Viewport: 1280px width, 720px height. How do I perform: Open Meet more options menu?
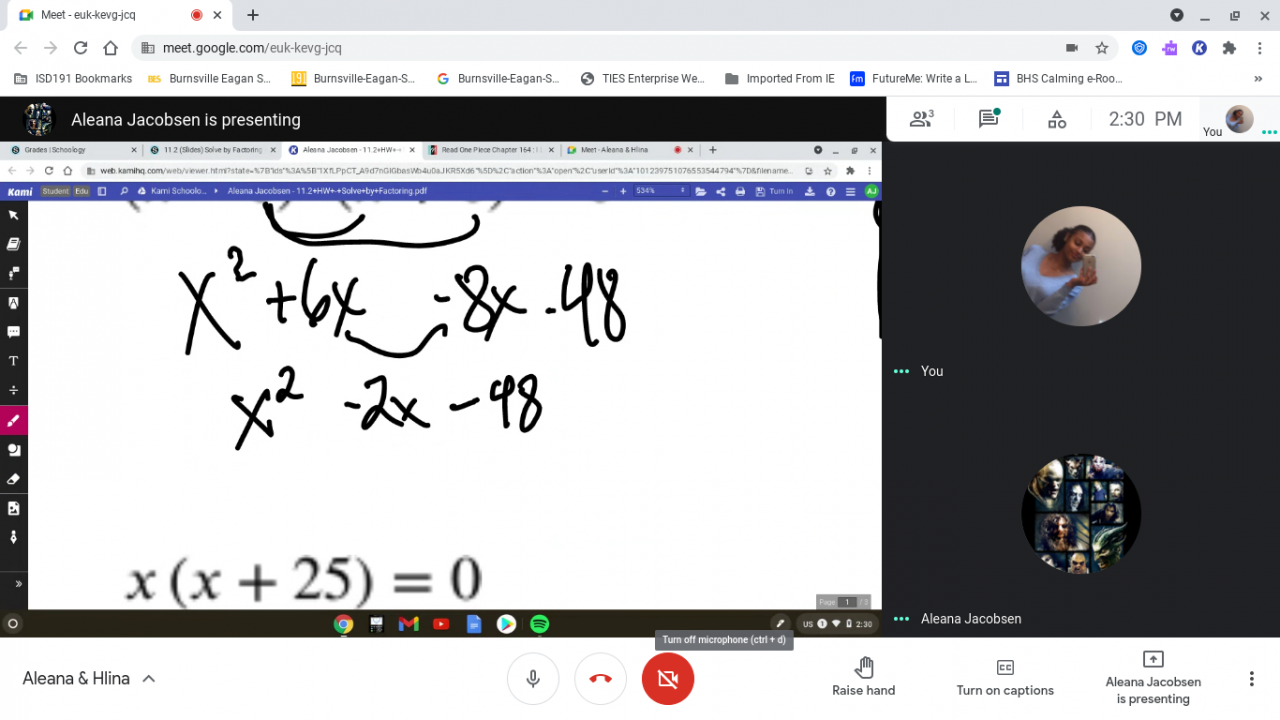(x=1251, y=679)
